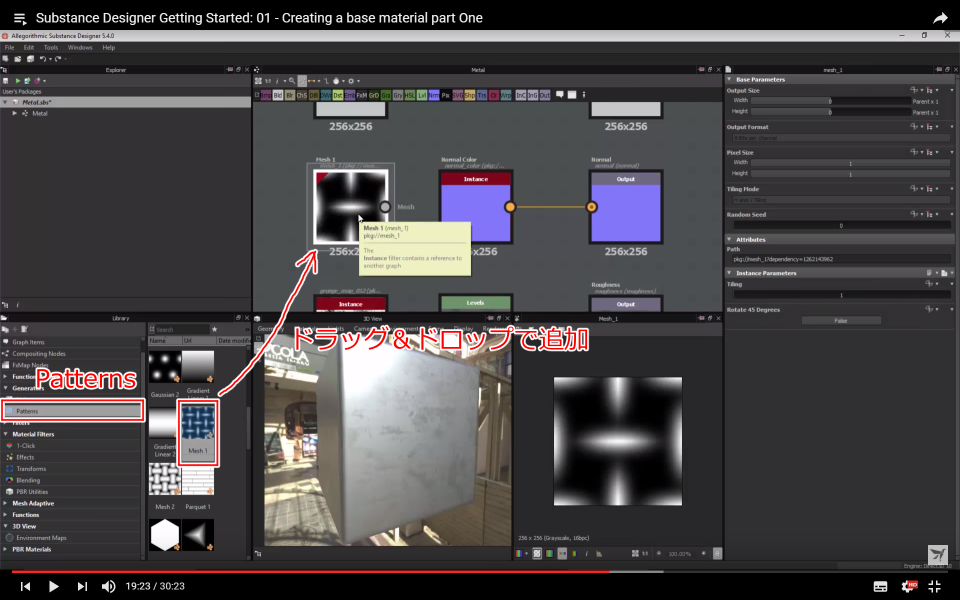Open the Help menu
Viewport: 960px width, 600px height.
point(108,47)
